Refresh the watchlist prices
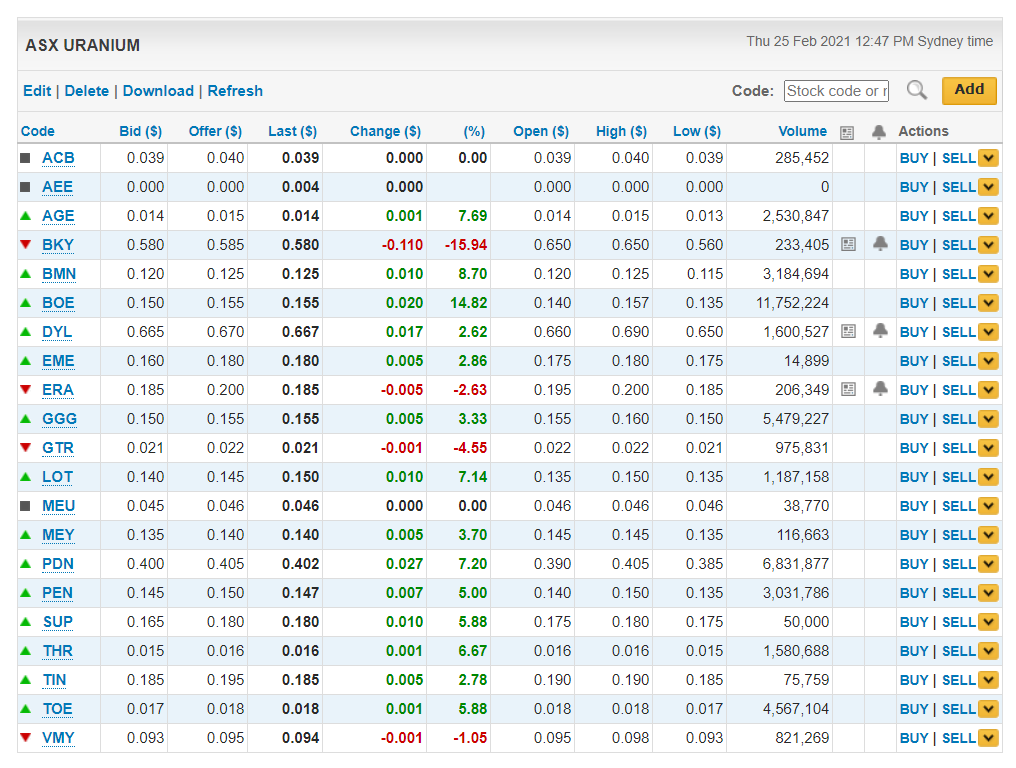 point(235,91)
